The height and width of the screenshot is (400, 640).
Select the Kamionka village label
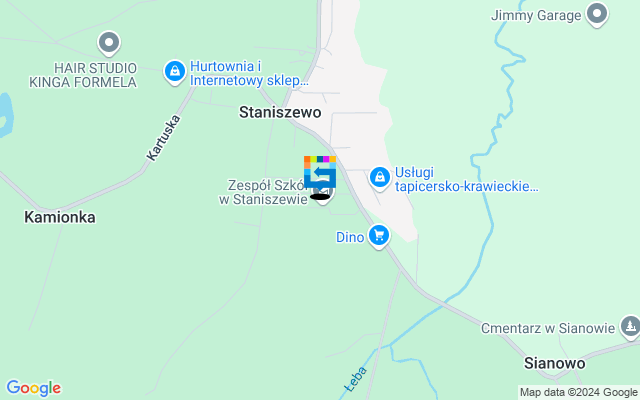(60, 217)
